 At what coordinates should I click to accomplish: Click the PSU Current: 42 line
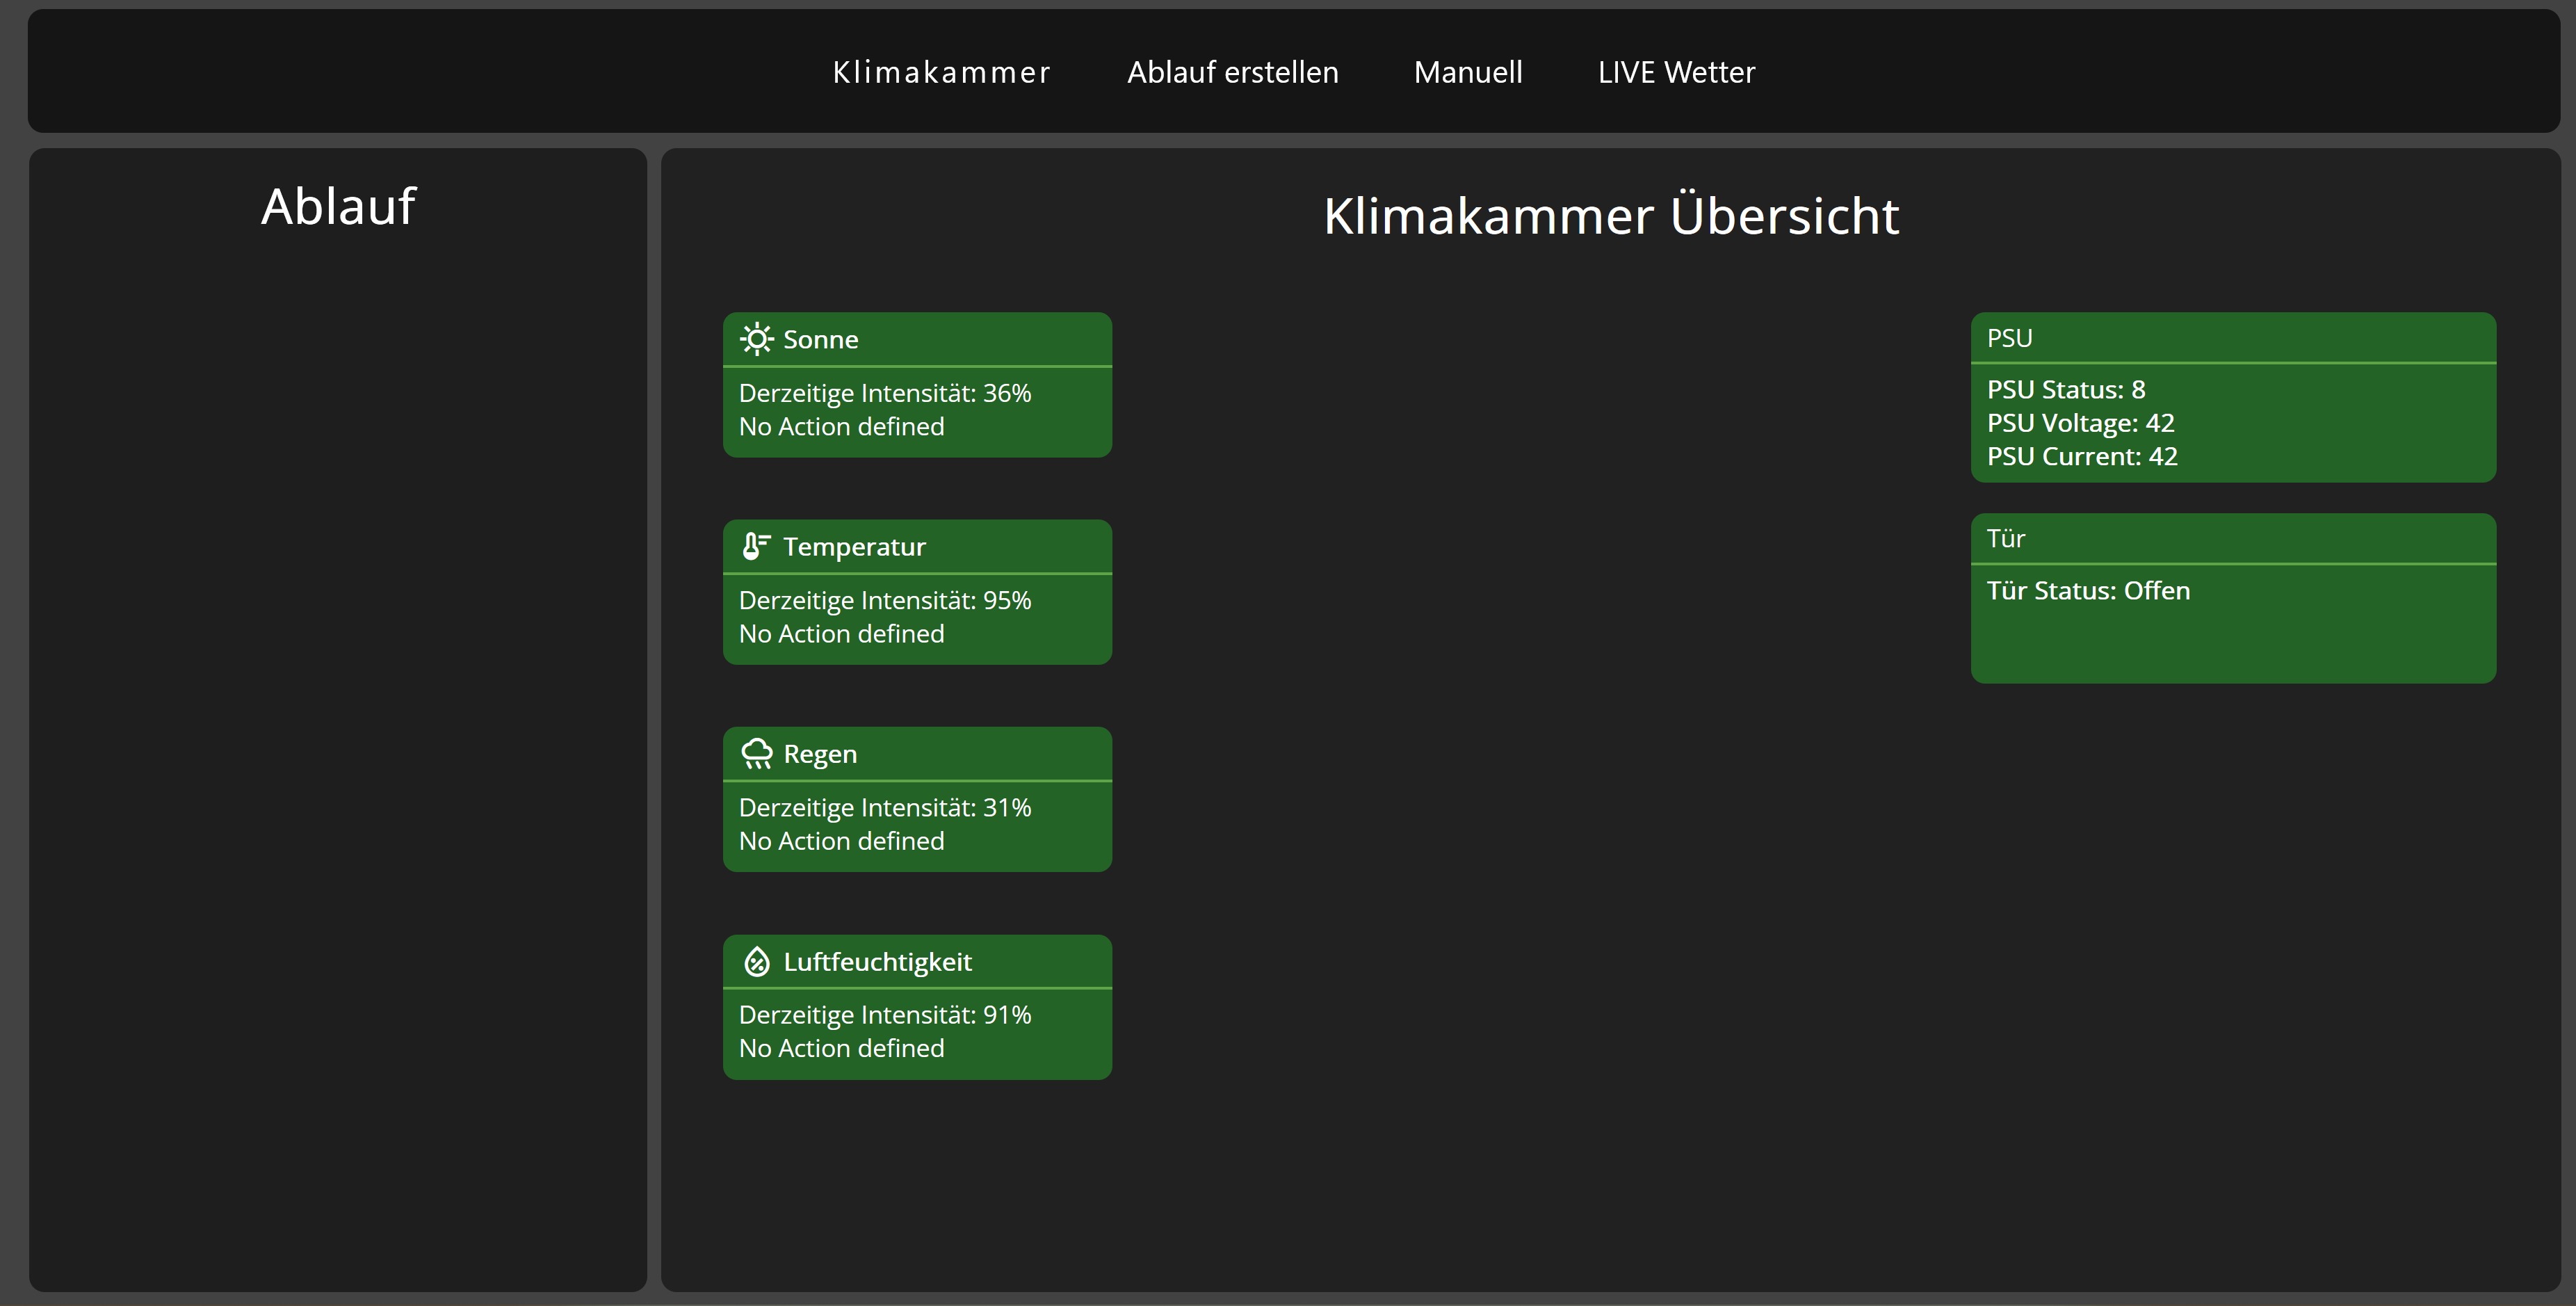[x=2081, y=456]
